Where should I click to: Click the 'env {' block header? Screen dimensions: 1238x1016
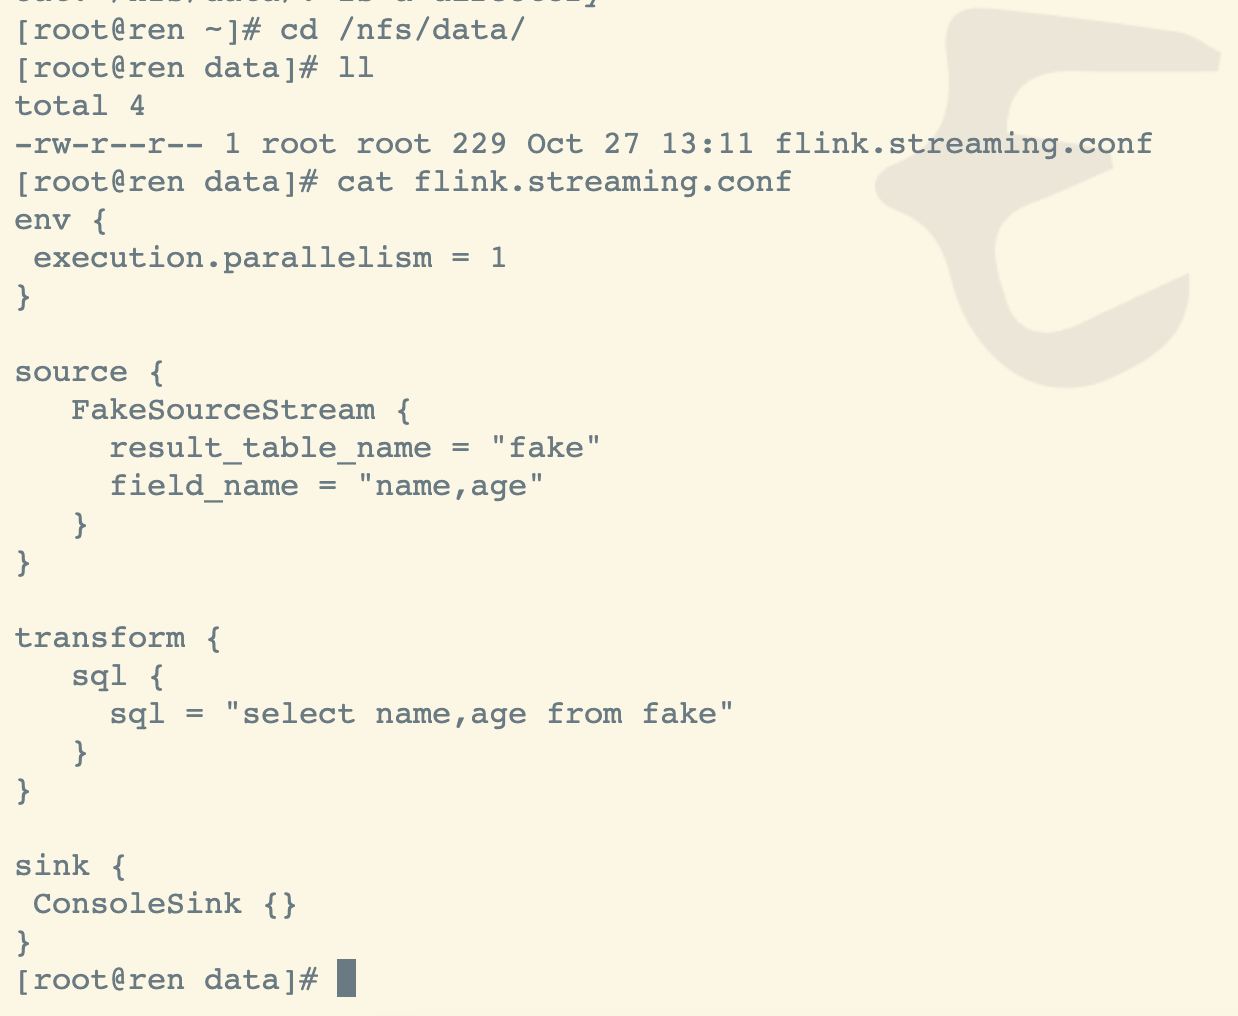[x=61, y=220]
